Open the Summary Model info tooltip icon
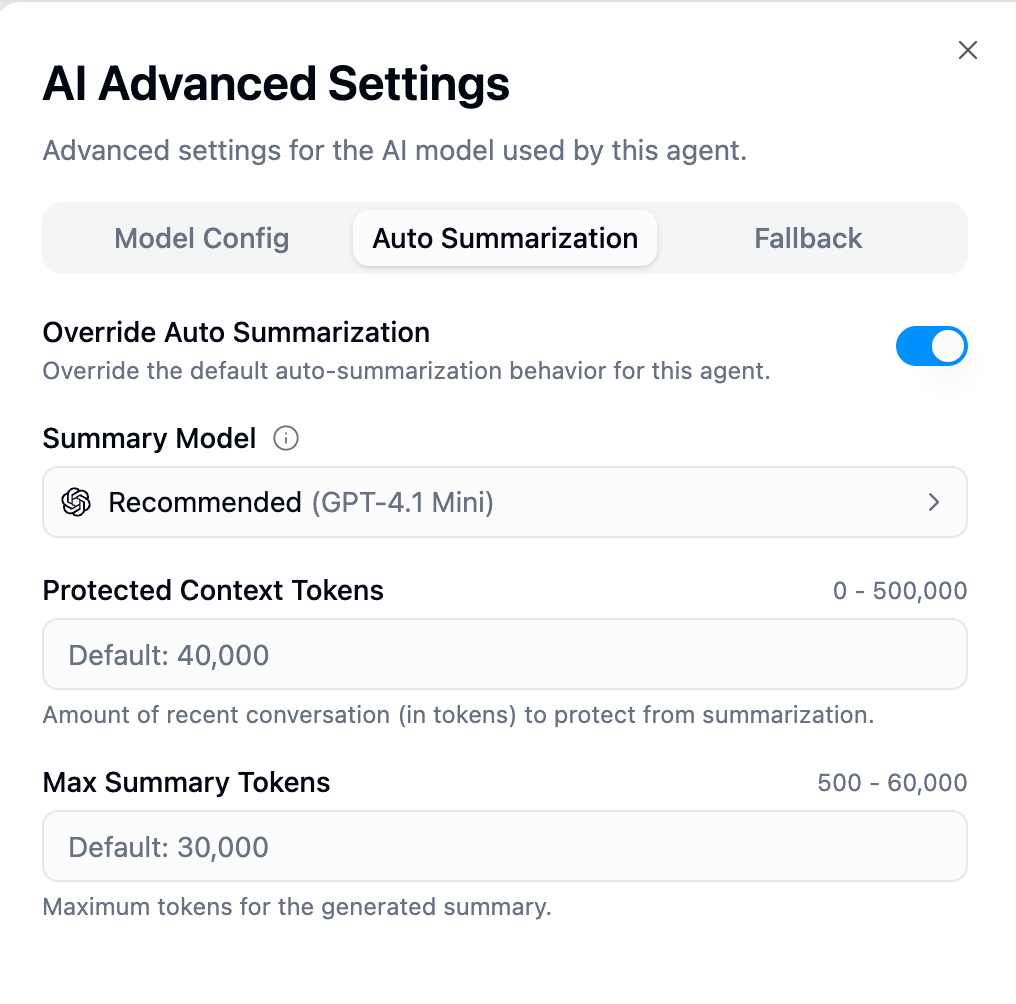 coord(286,438)
